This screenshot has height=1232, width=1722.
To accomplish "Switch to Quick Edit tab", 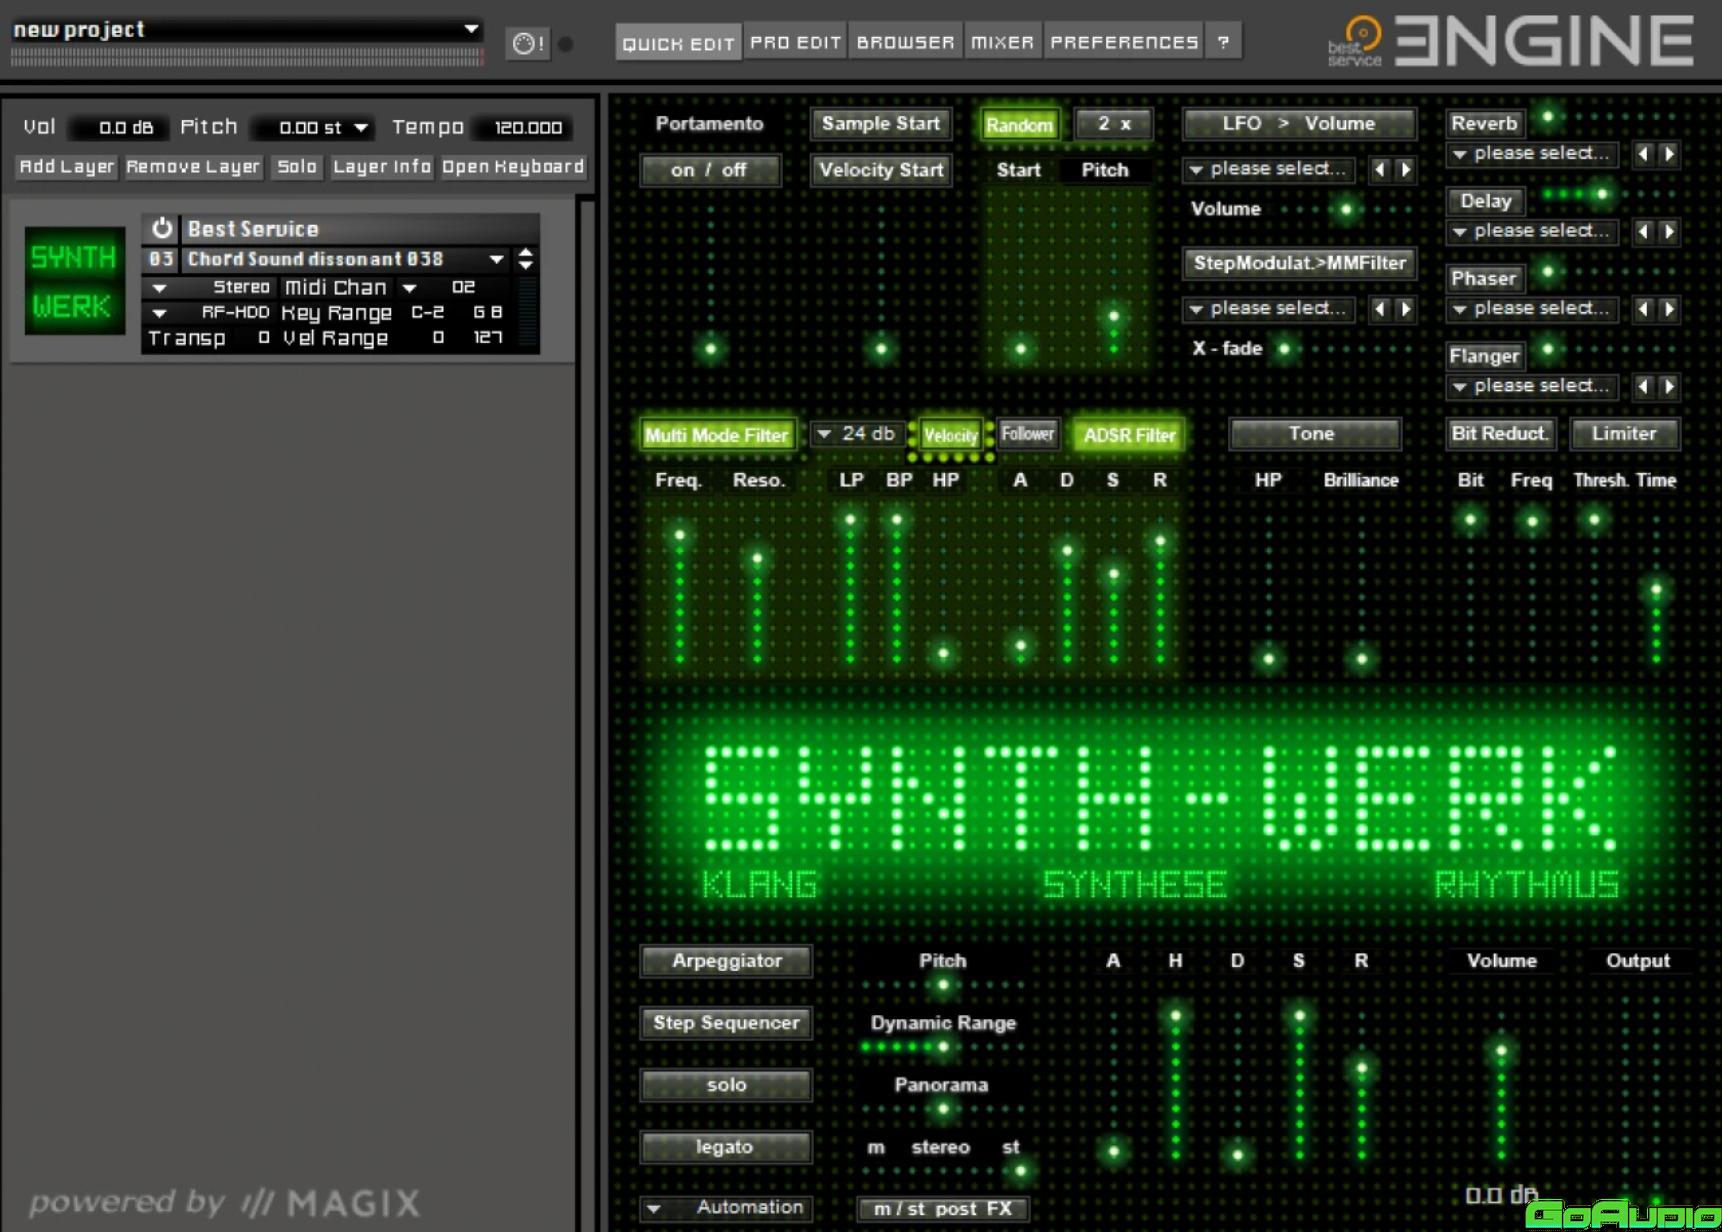I will coord(678,43).
